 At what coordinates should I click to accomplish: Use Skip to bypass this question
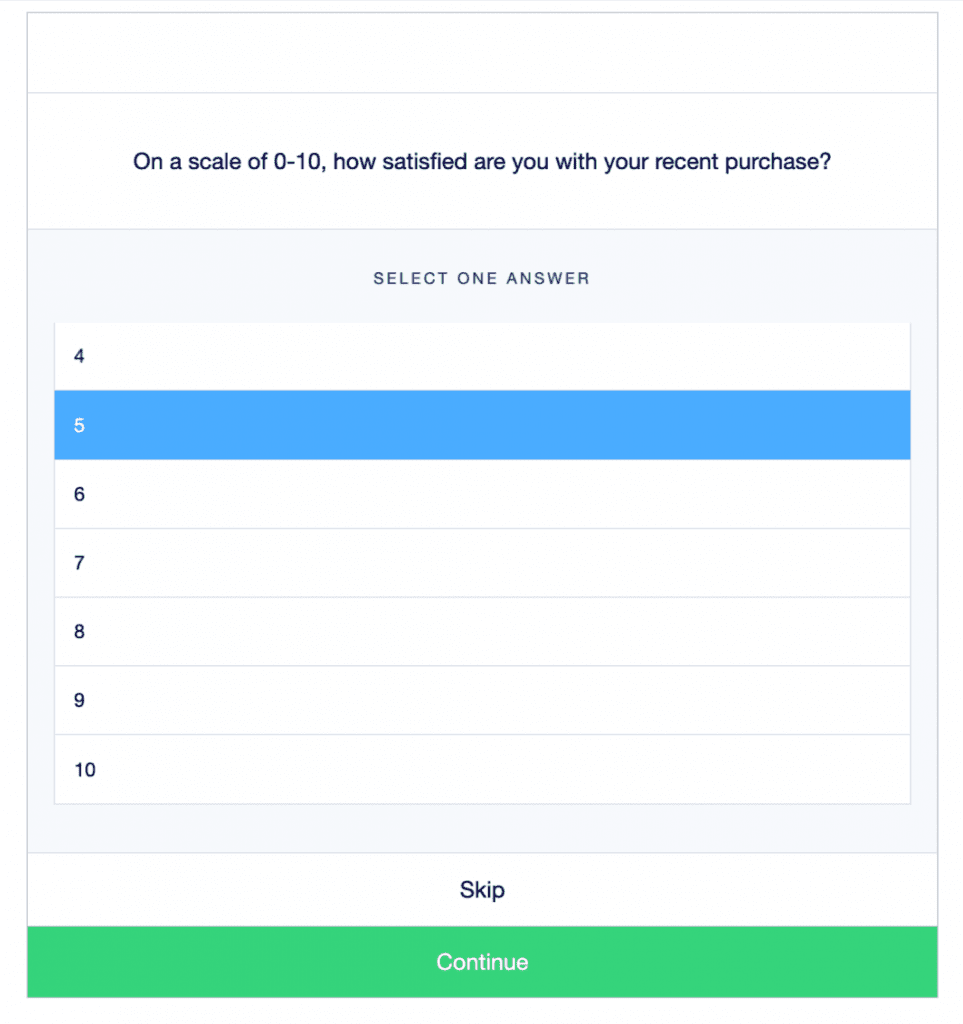click(482, 889)
